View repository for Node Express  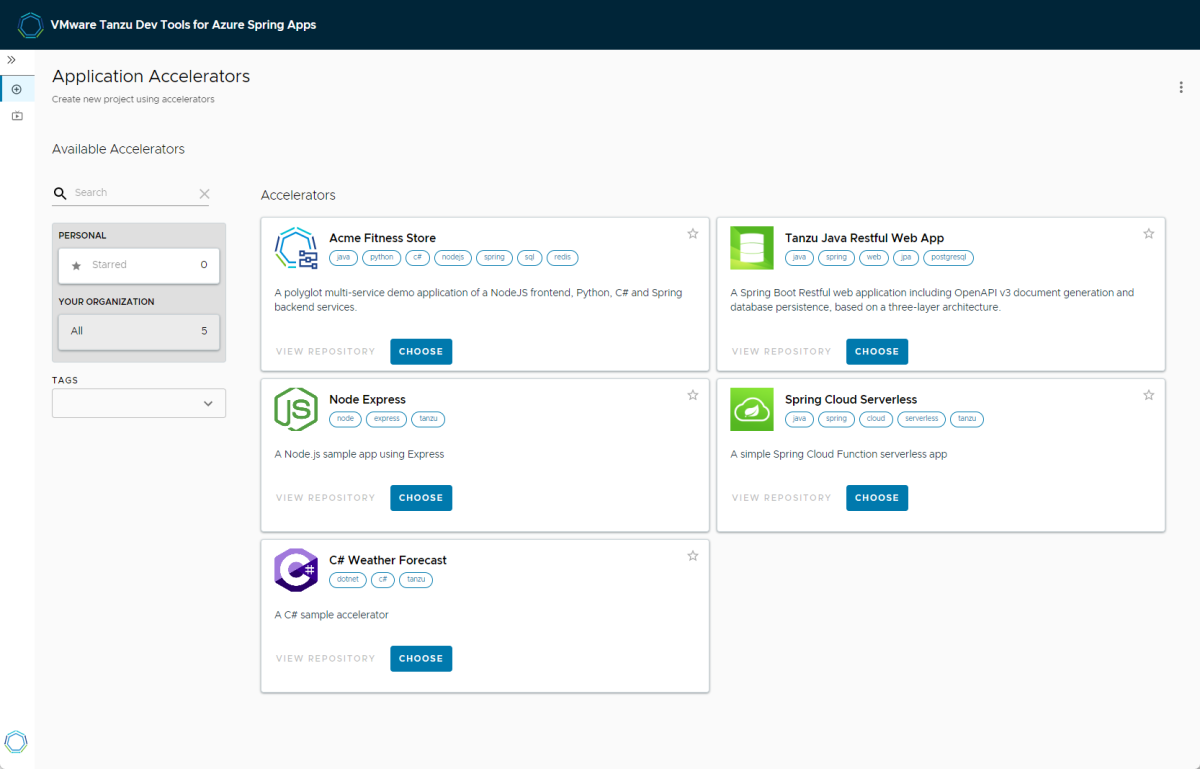(326, 497)
